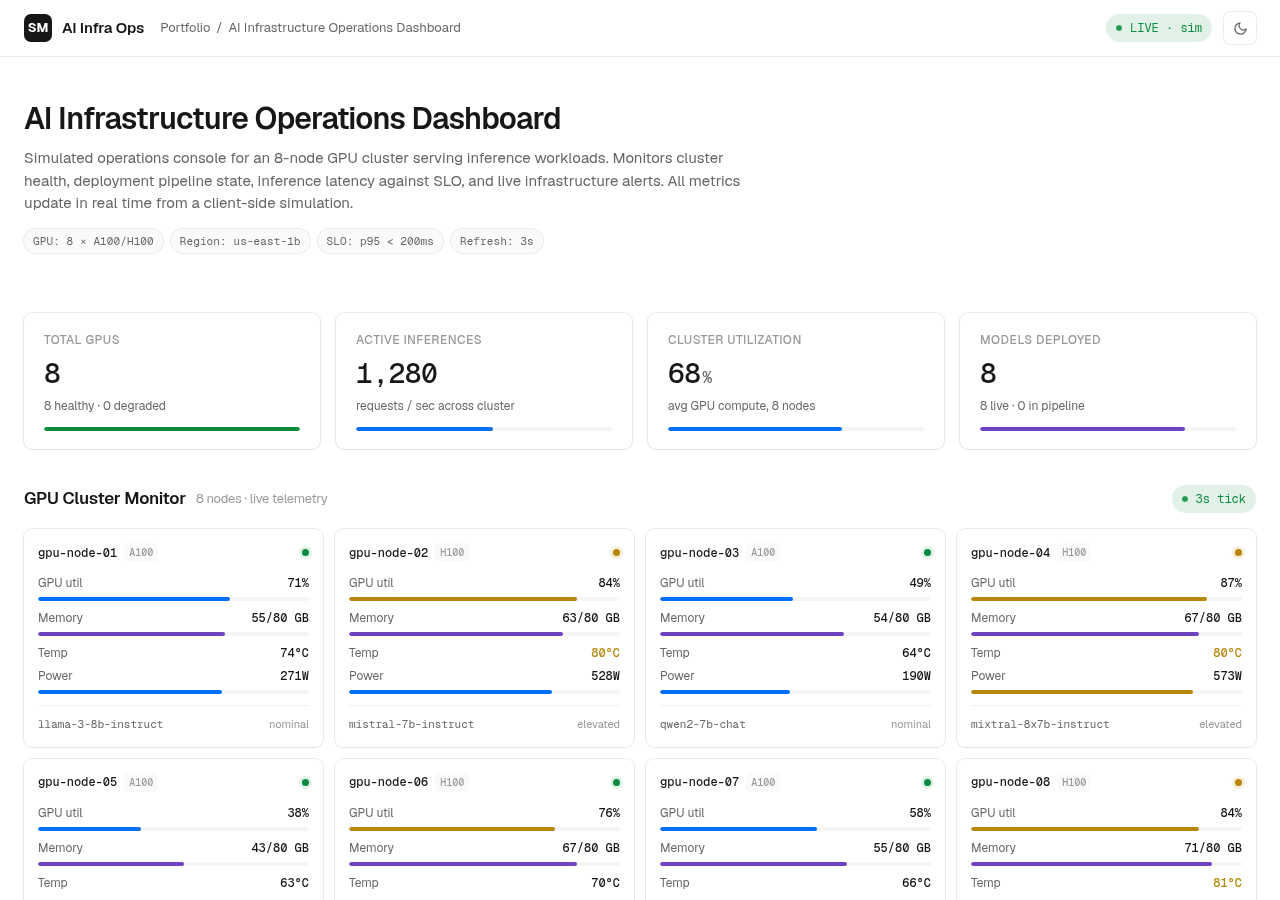Click the 71/80 GB memory value
Image resolution: width=1280 pixels, height=900 pixels.
coord(1213,848)
